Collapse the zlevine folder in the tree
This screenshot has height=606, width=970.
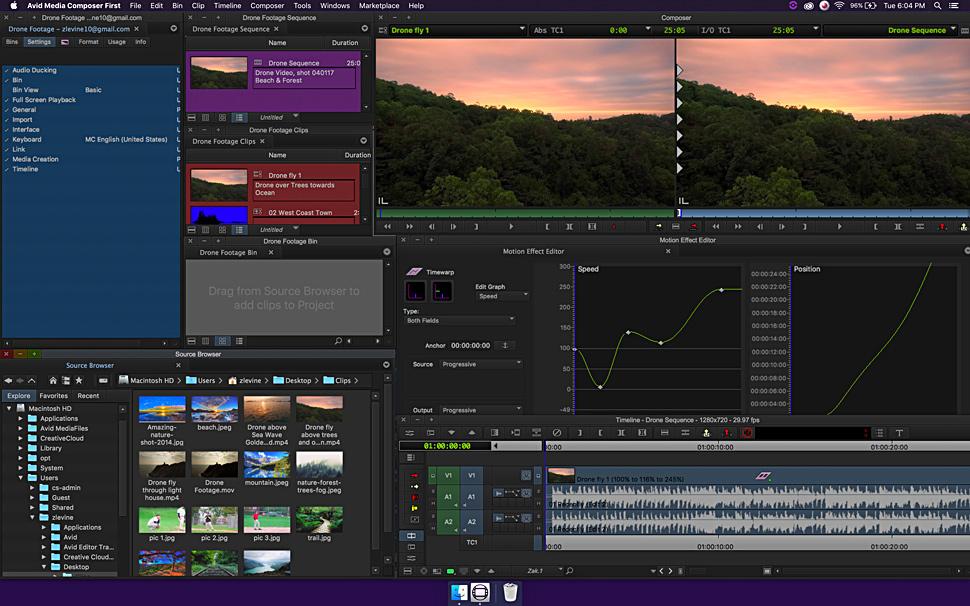click(x=32, y=518)
